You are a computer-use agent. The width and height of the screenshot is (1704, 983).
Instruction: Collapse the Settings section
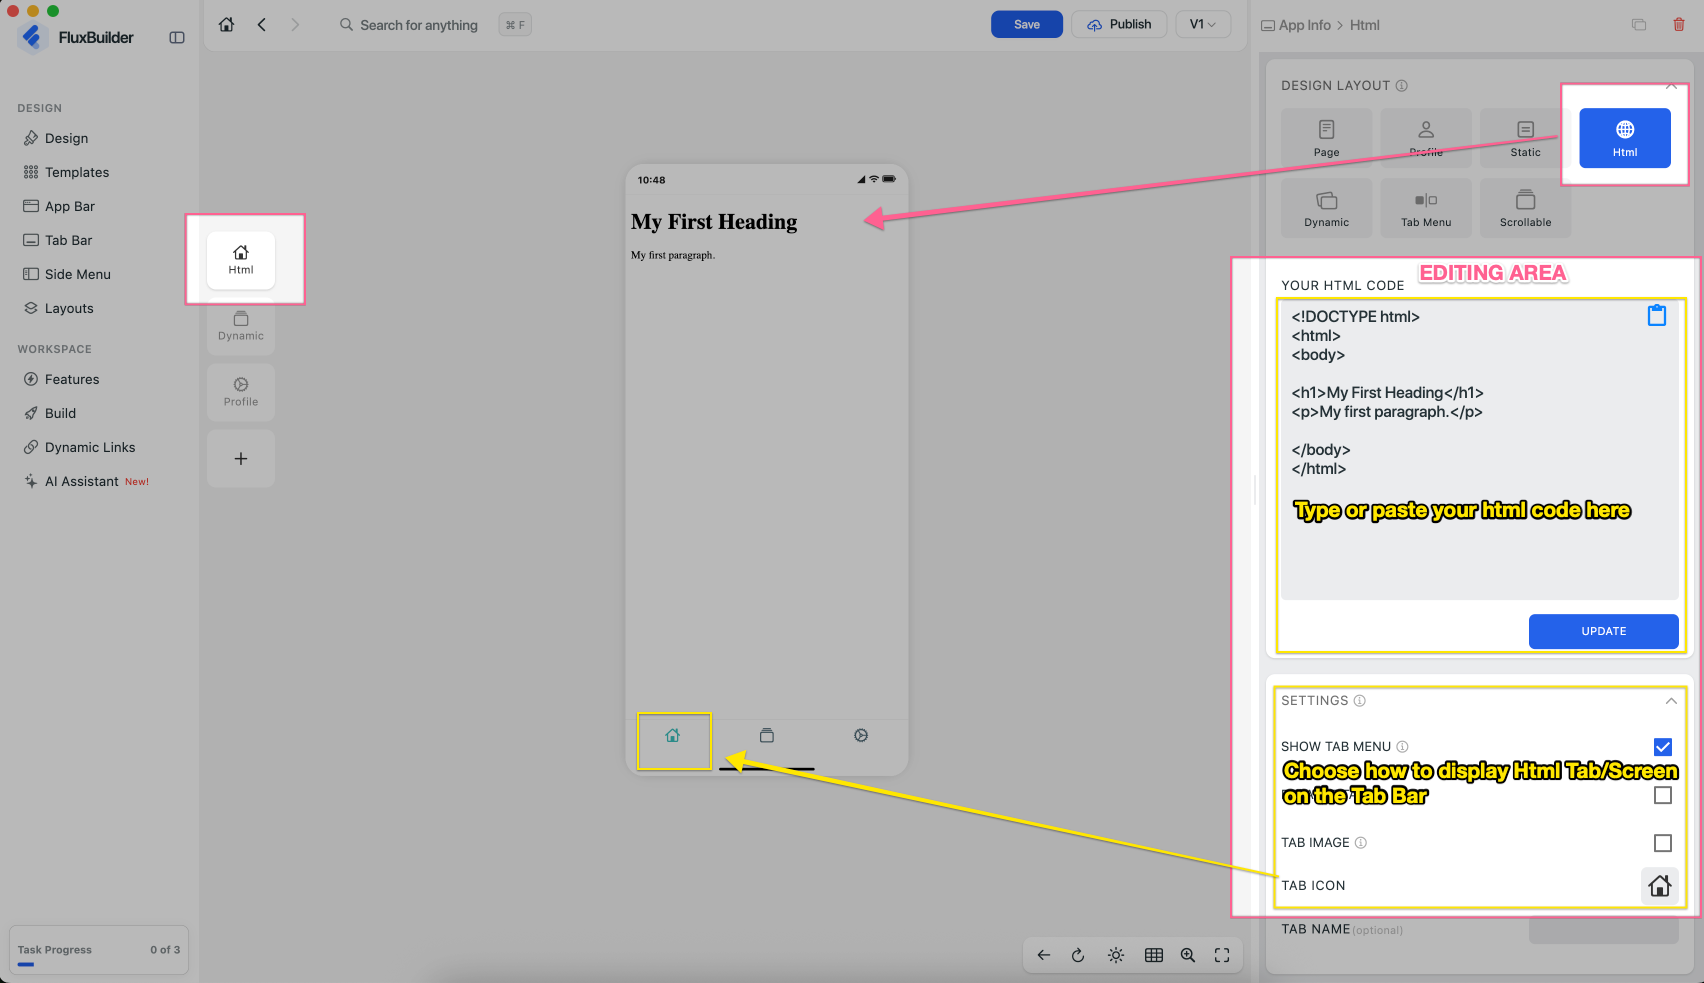pos(1671,701)
